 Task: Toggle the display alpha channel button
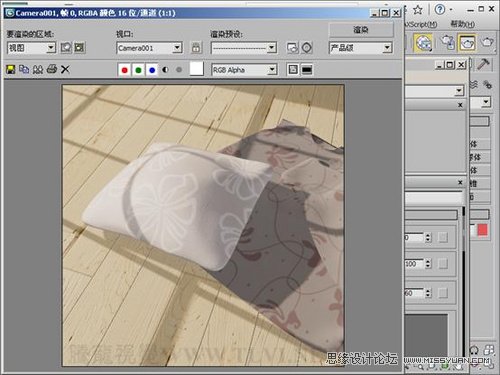(165, 70)
